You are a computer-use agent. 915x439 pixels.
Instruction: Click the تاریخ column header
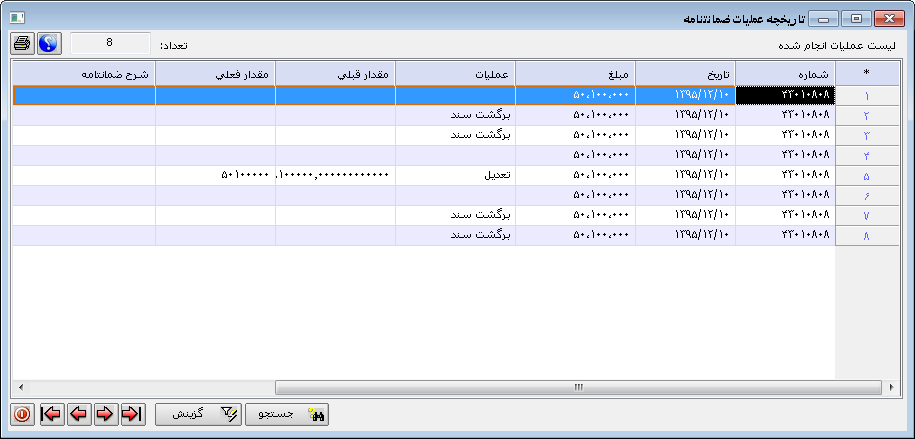point(685,74)
